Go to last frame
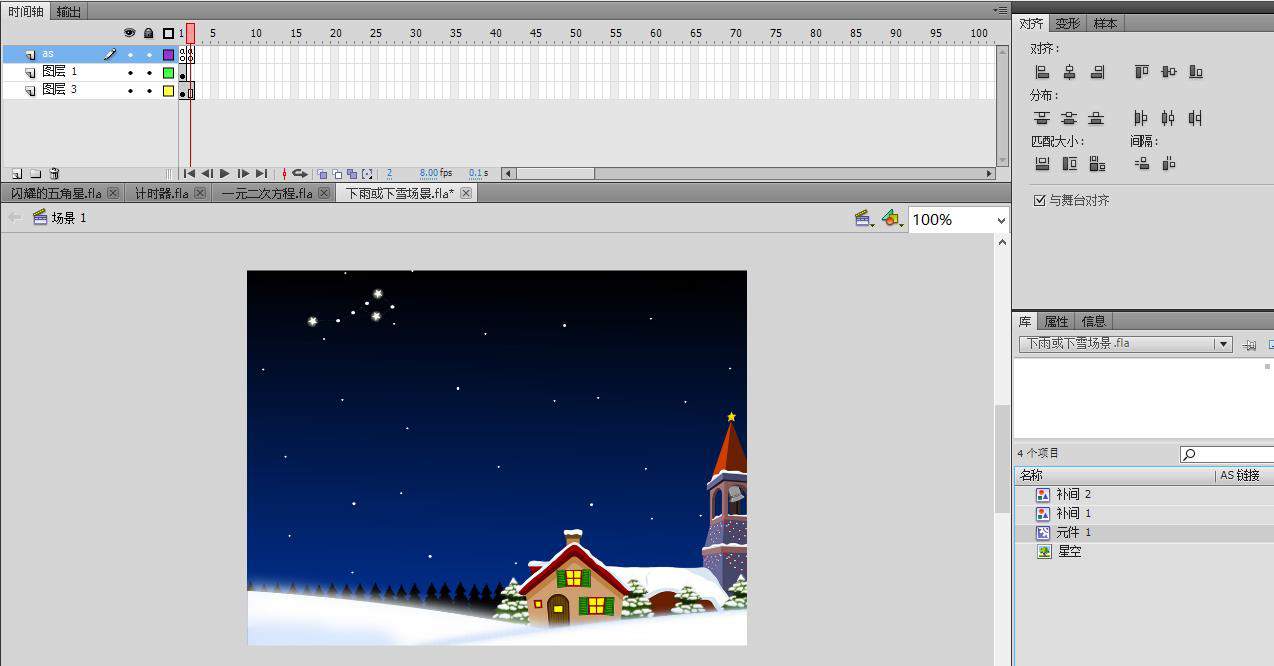 pos(261,174)
